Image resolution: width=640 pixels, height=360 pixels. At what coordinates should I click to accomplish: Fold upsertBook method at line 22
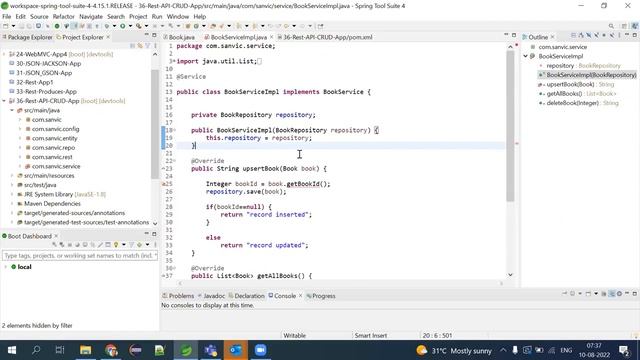click(x=175, y=161)
